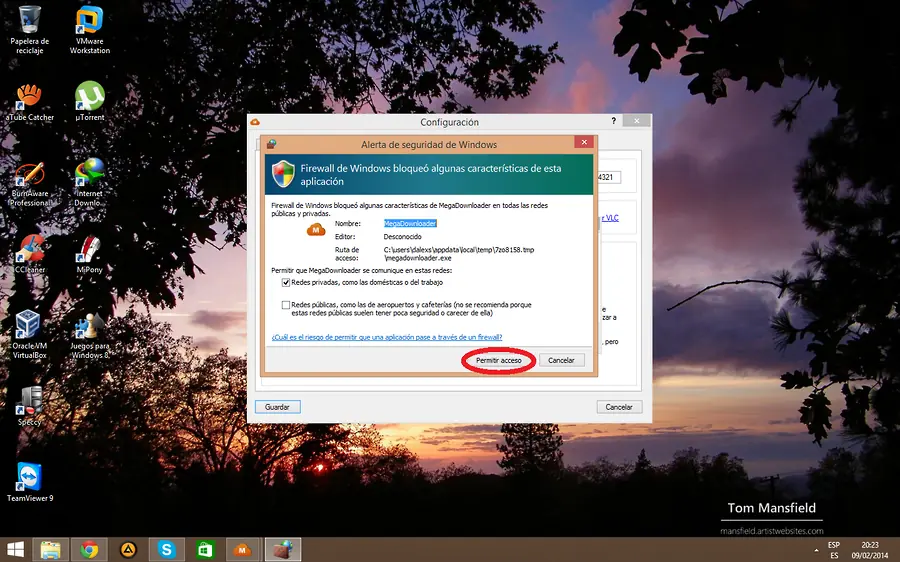Select the MiPony desktop icon

coord(90,254)
